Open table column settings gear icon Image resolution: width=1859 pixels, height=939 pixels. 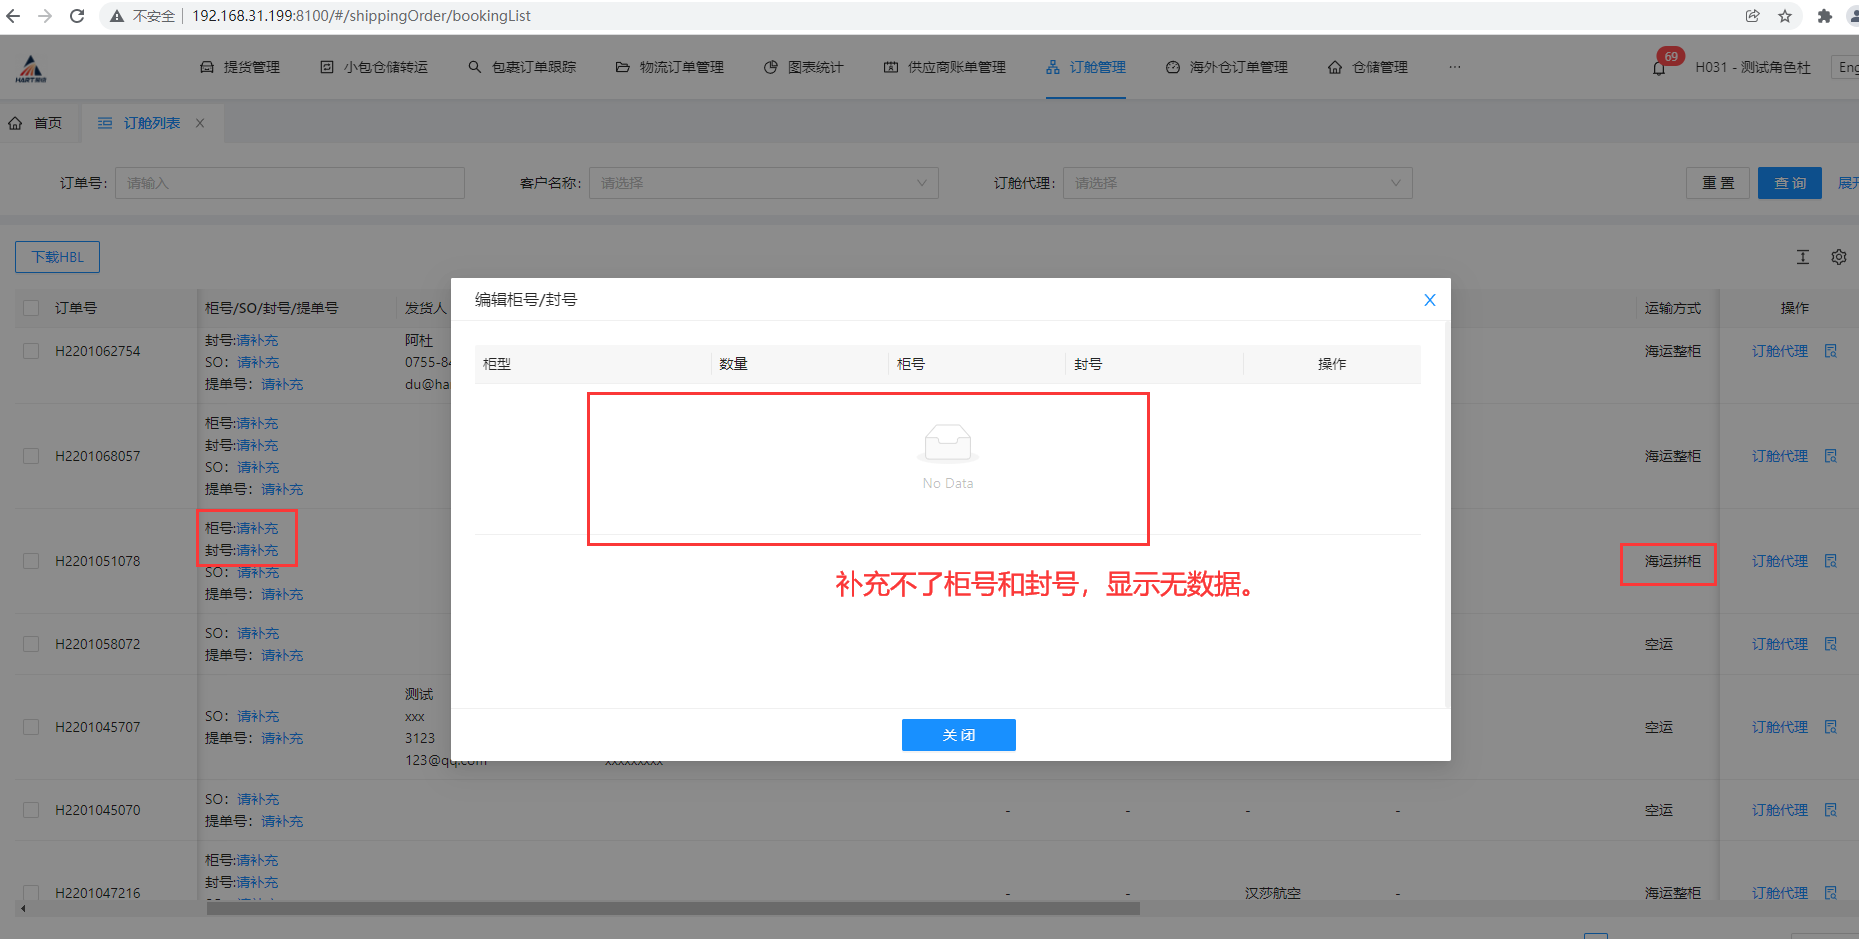tap(1838, 257)
